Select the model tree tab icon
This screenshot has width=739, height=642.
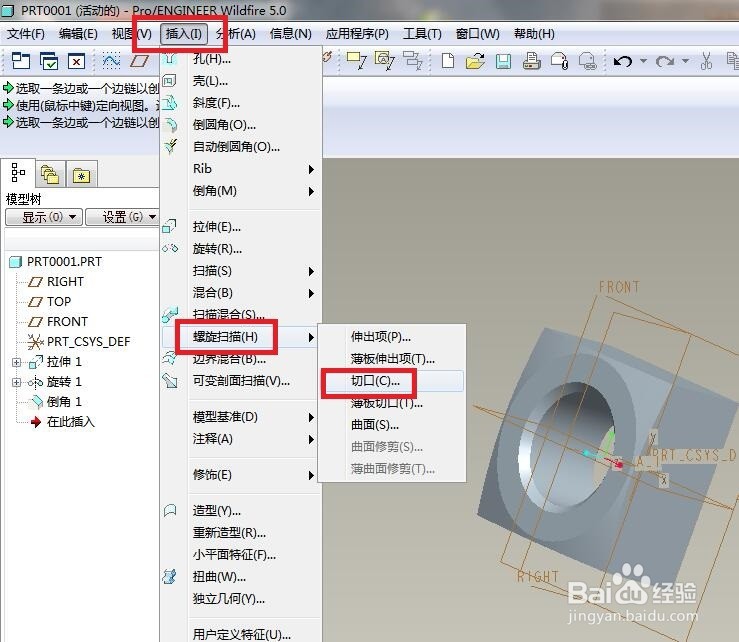point(18,173)
